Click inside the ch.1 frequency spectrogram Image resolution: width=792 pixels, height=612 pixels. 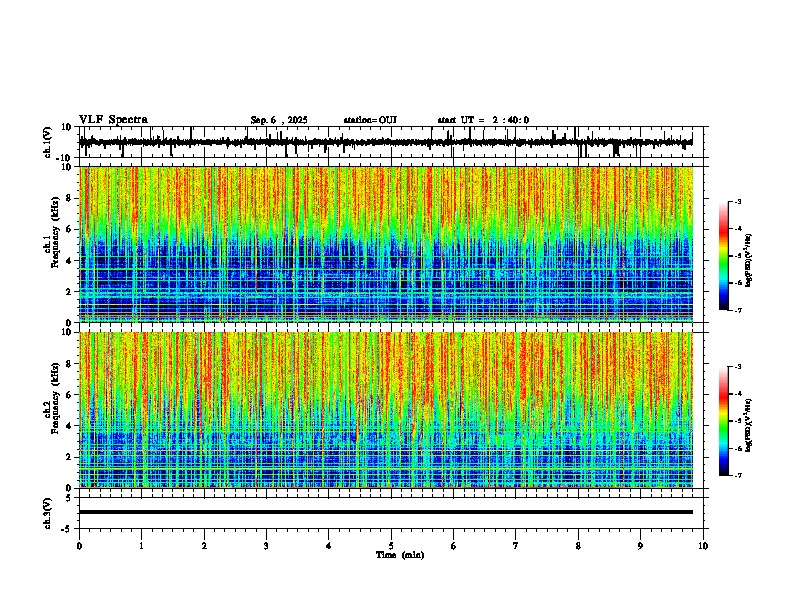(x=385, y=244)
